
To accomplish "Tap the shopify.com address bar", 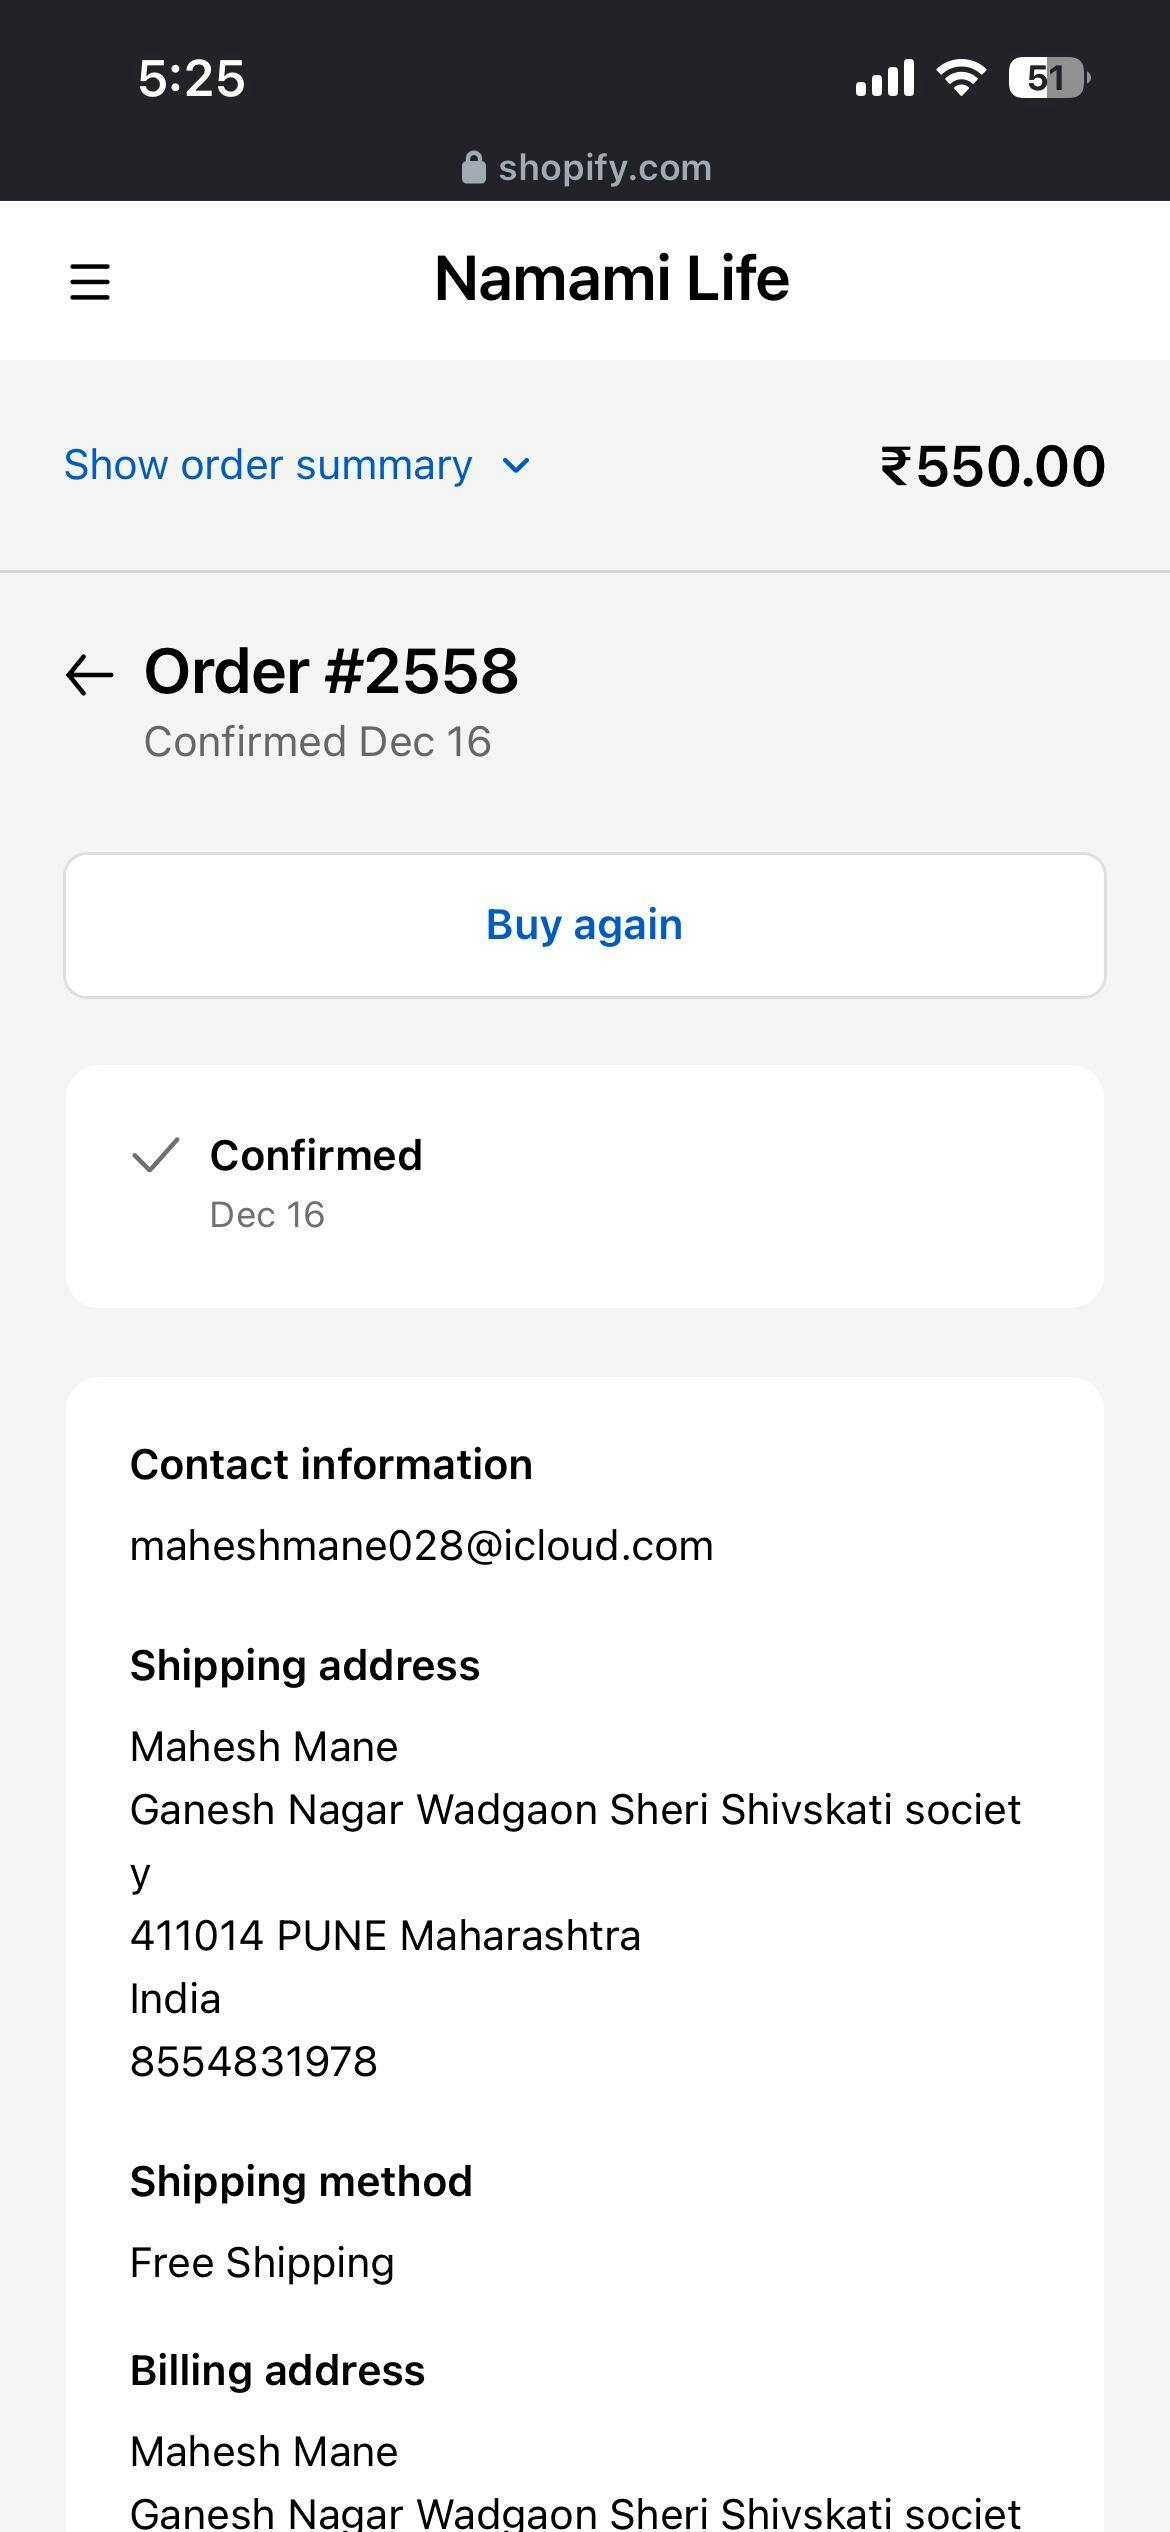I will pos(604,168).
